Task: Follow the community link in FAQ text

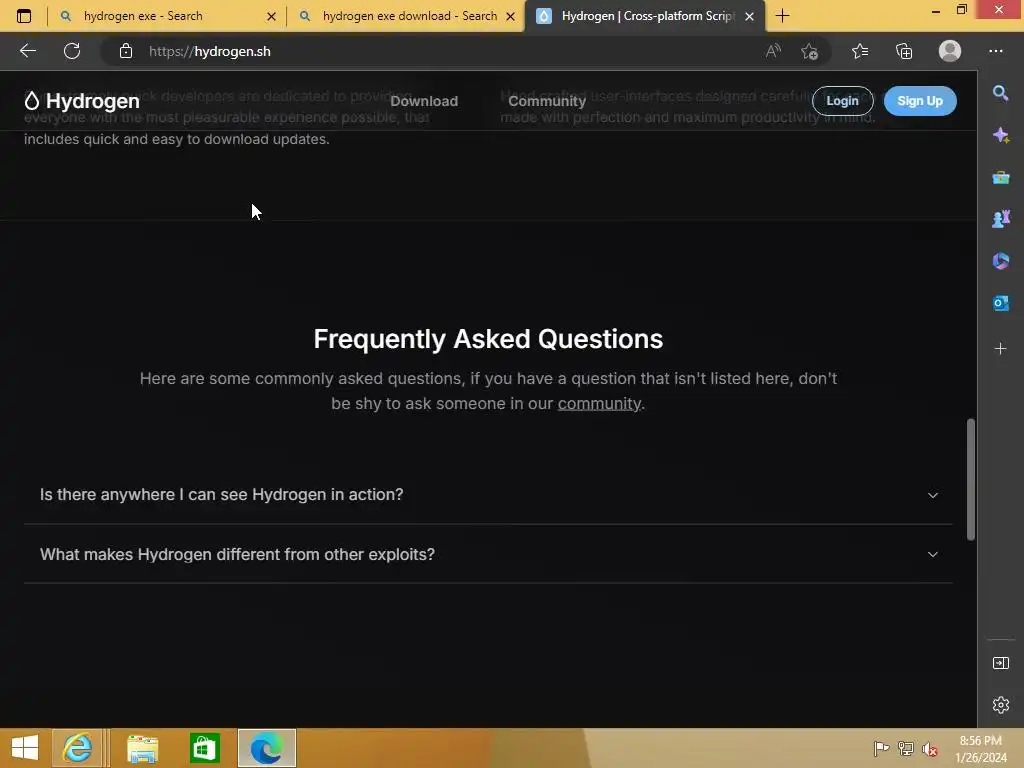Action: [599, 404]
